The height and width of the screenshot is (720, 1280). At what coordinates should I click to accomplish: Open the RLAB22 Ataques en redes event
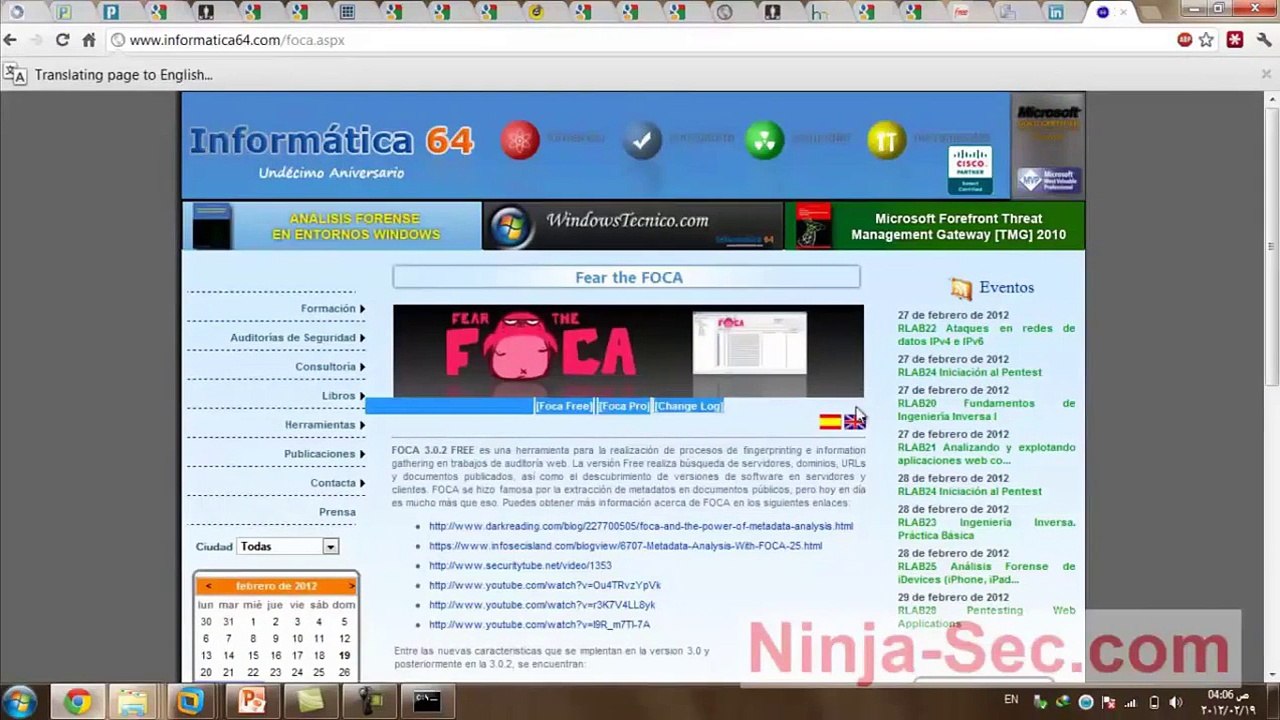986,335
